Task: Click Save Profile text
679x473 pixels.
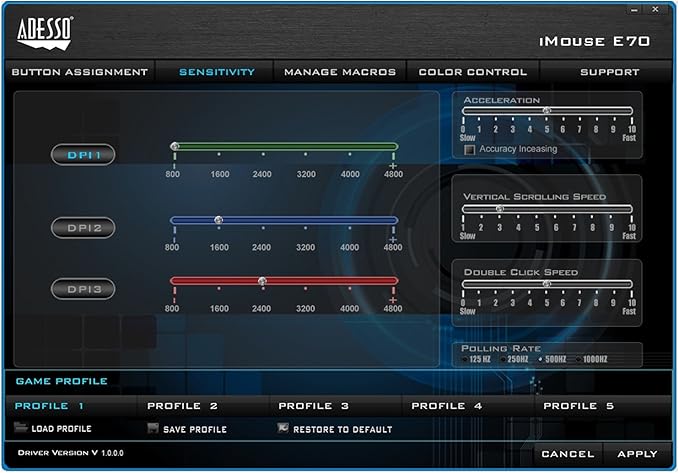Action: 195,429
